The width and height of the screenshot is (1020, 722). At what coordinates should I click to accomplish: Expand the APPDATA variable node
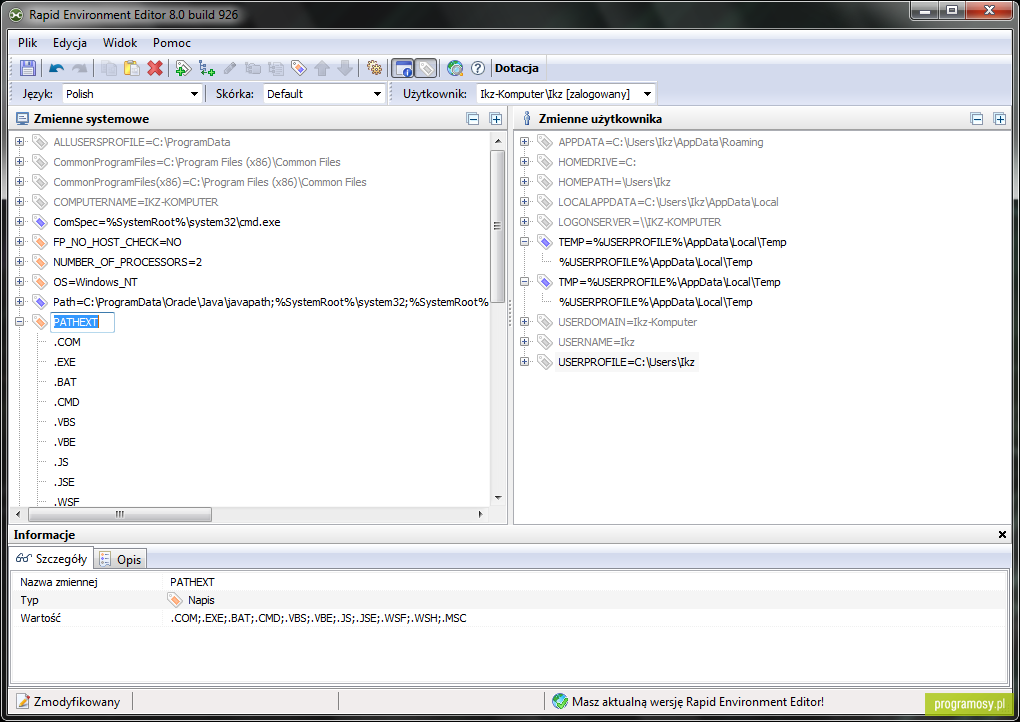(524, 142)
